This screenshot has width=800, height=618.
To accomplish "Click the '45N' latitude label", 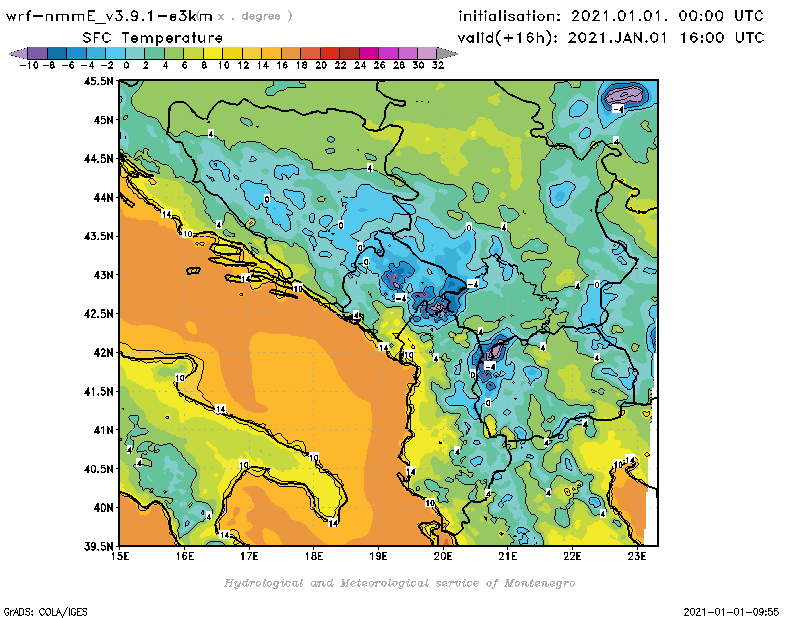I will [104, 119].
